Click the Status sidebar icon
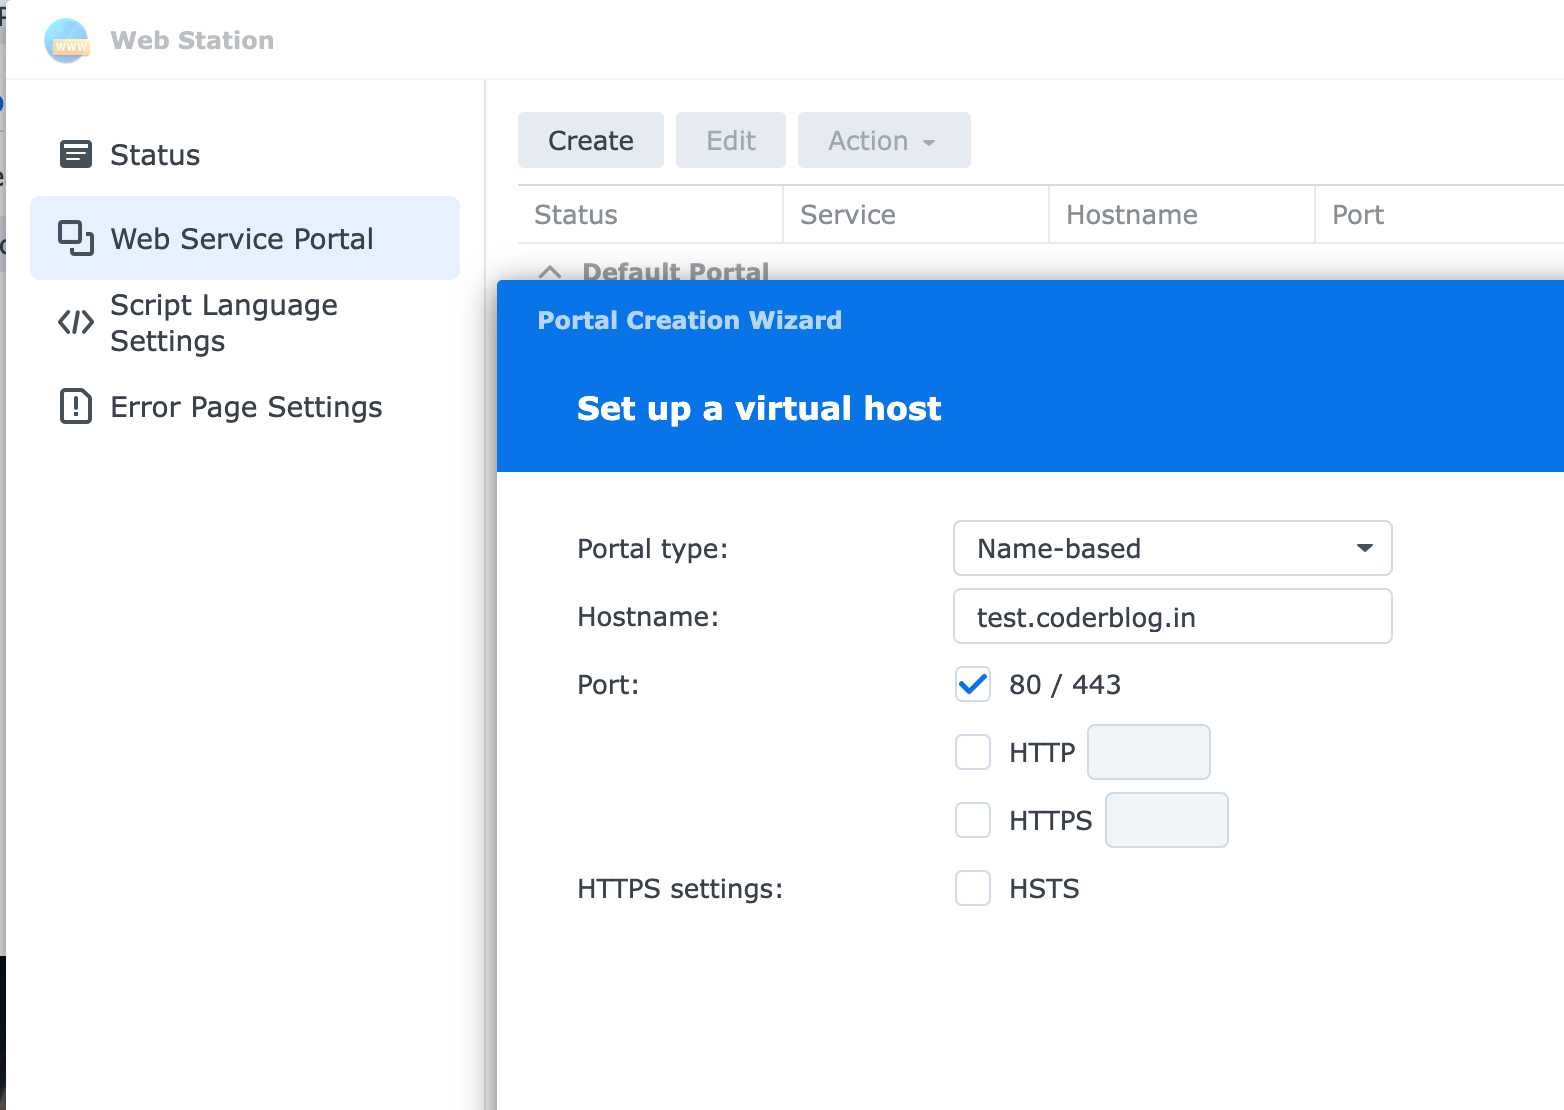The height and width of the screenshot is (1110, 1564). pyautogui.click(x=76, y=155)
